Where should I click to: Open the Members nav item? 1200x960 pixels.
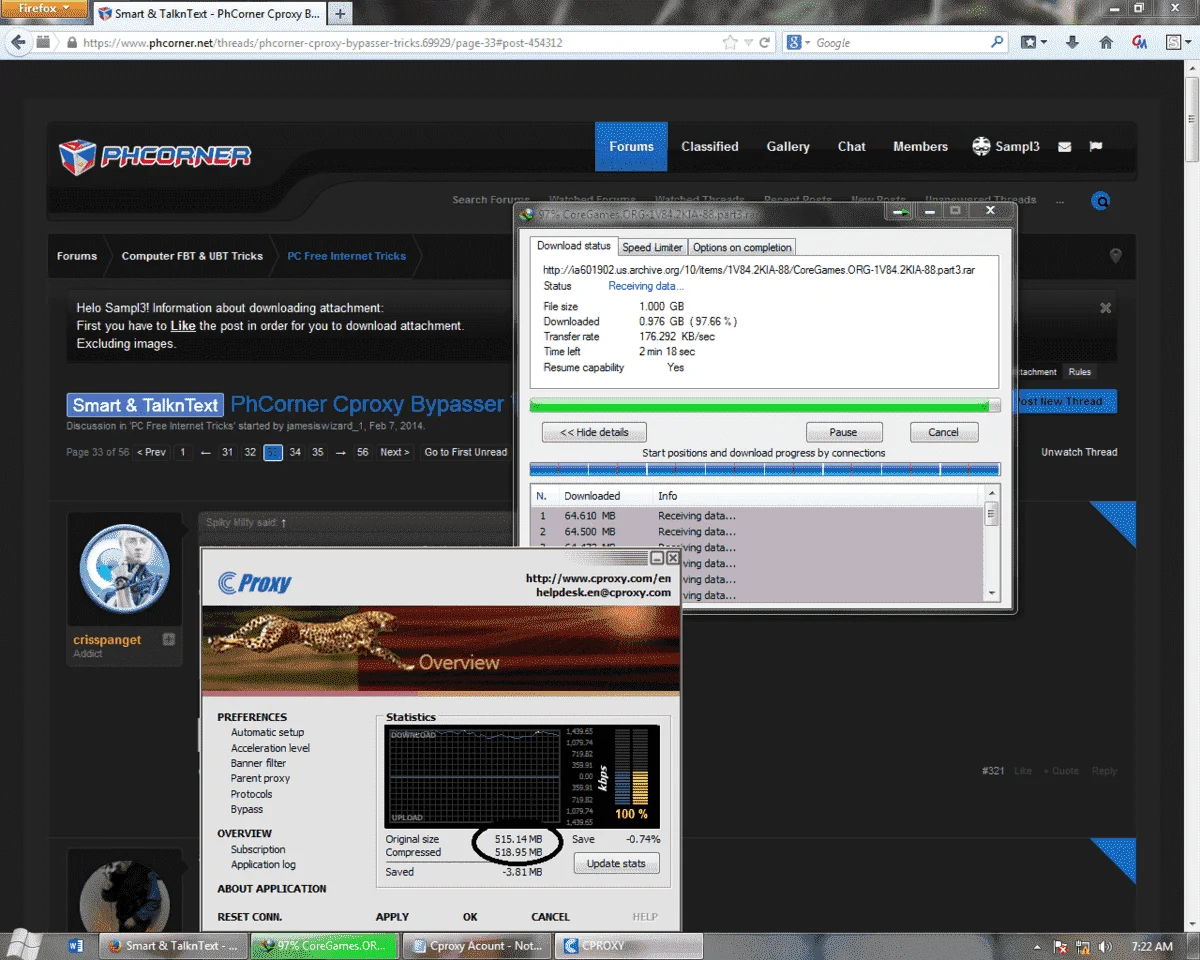tap(920, 147)
